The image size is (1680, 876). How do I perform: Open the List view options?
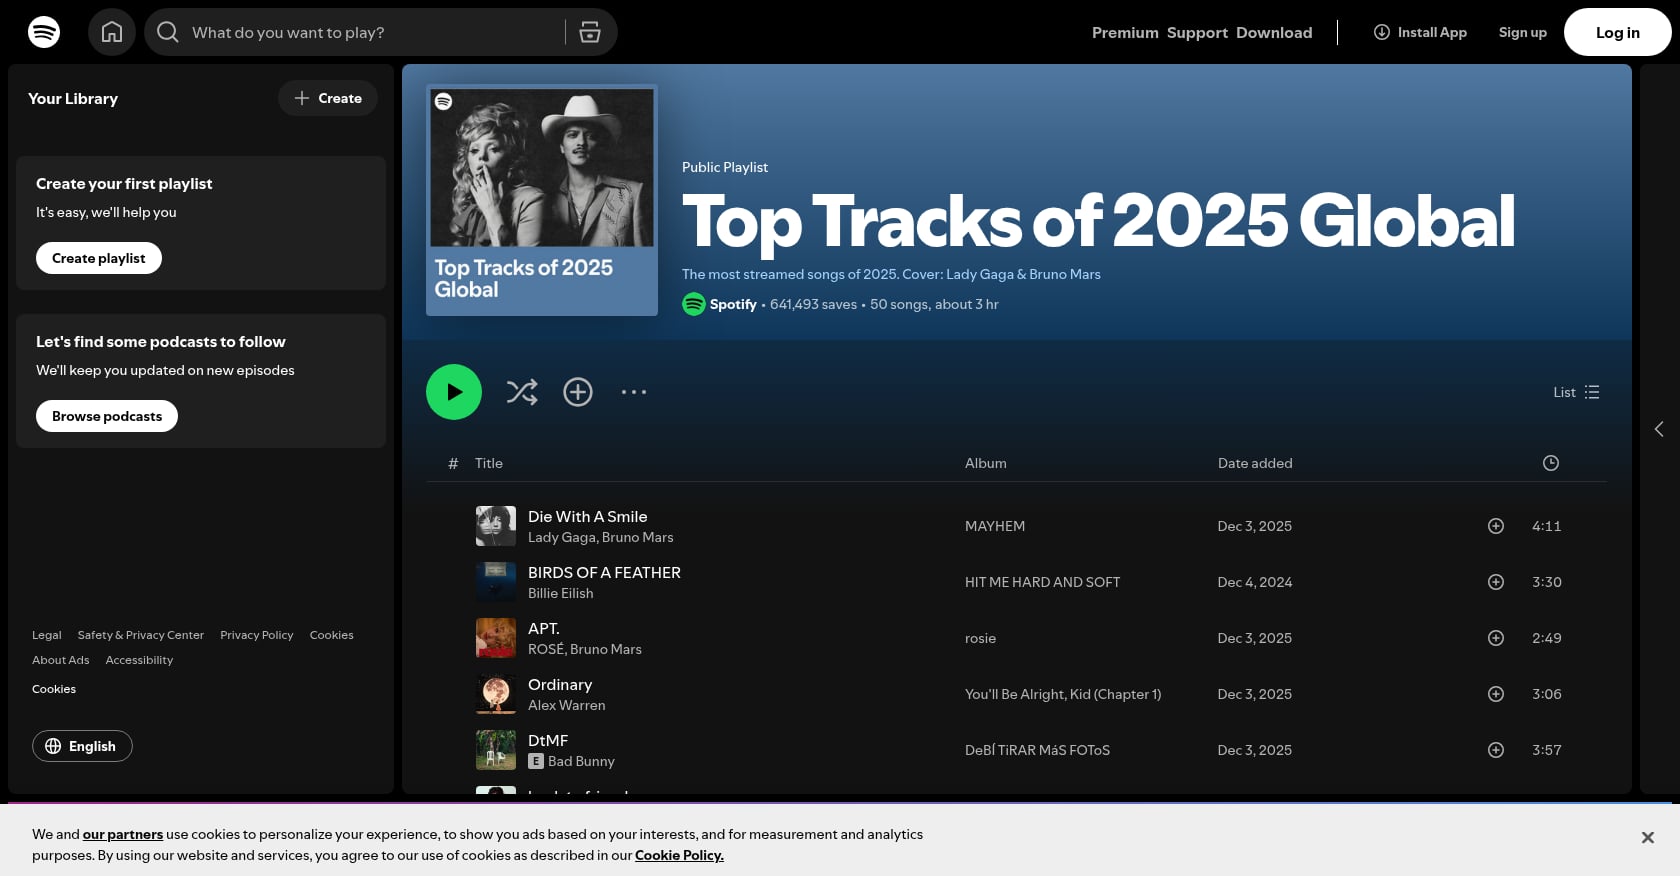tap(1576, 392)
